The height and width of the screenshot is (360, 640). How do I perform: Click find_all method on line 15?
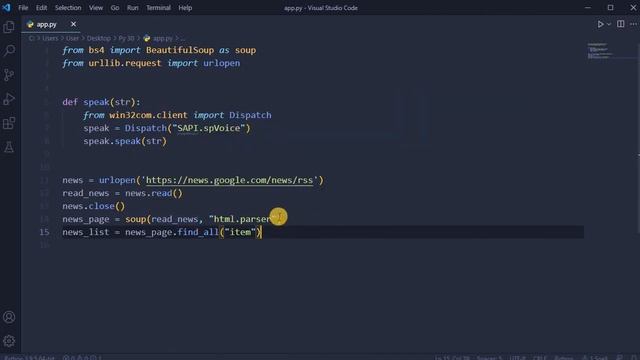(198, 232)
